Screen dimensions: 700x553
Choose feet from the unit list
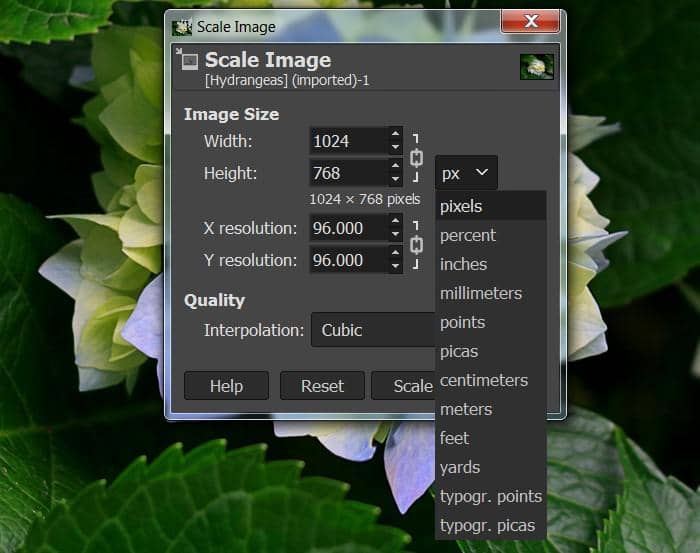click(491, 438)
